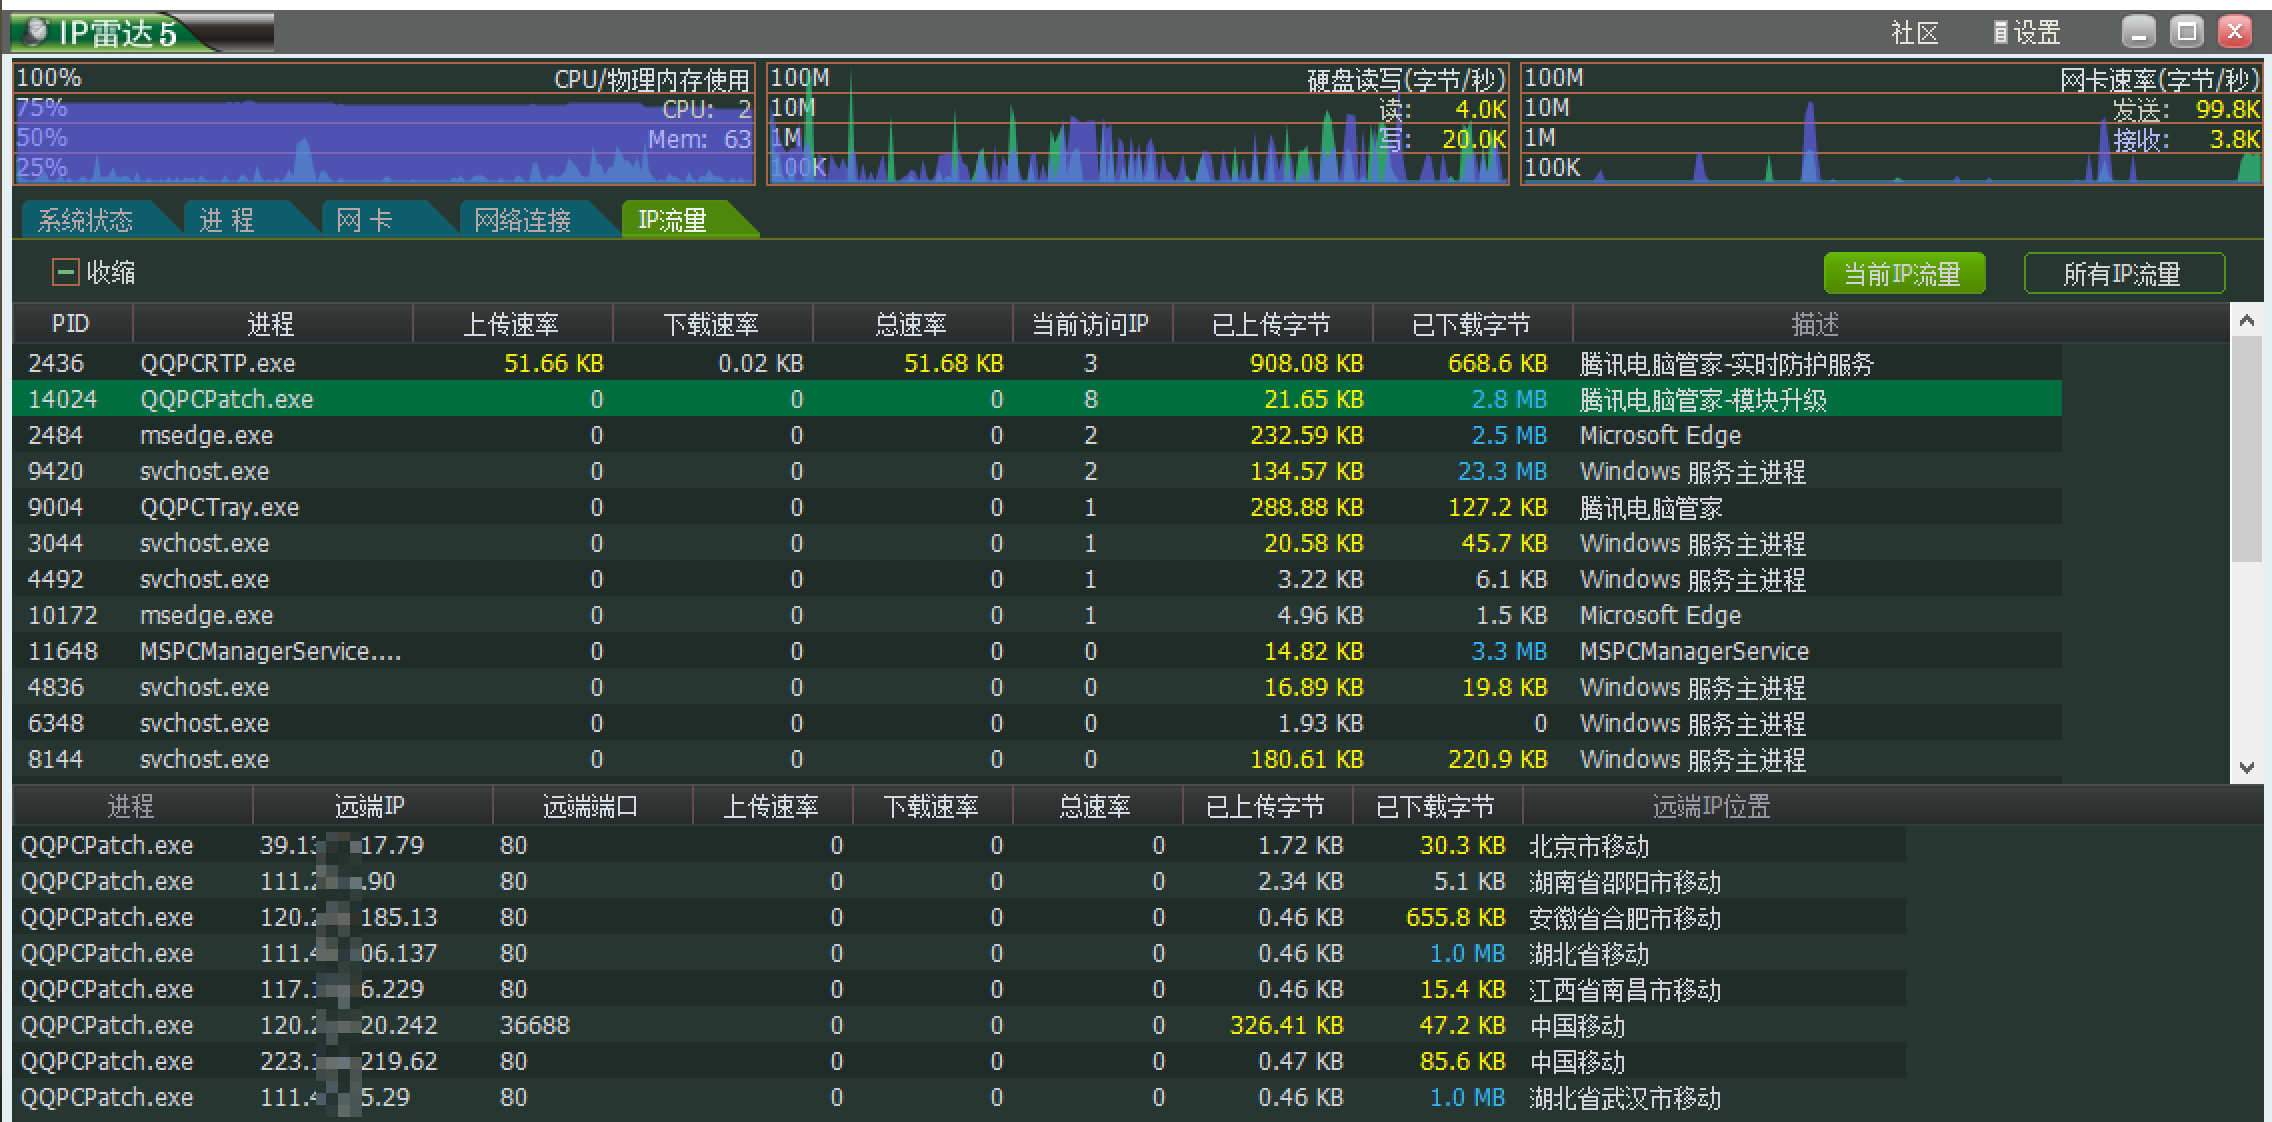Switch to the 系统状态 tab

85,220
